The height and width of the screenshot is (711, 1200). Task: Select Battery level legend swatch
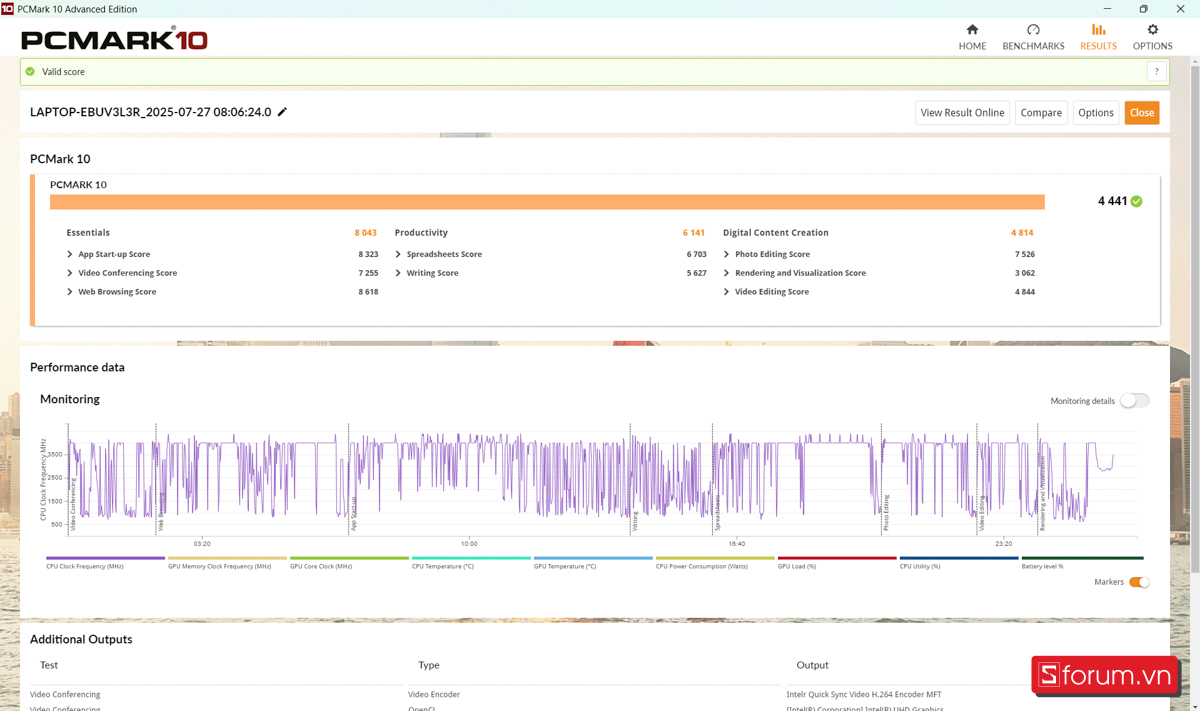pyautogui.click(x=1082, y=558)
